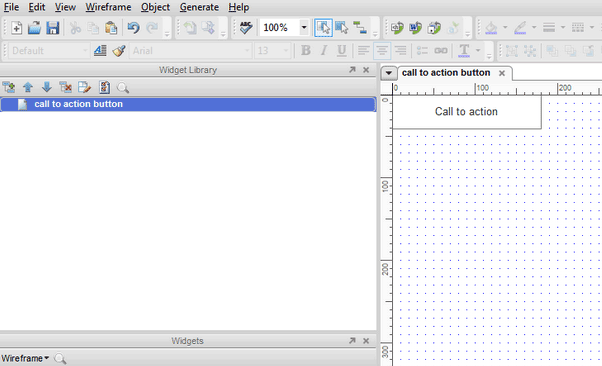602x366 pixels.
Task: Activate the Connector mode icon
Action: point(360,28)
